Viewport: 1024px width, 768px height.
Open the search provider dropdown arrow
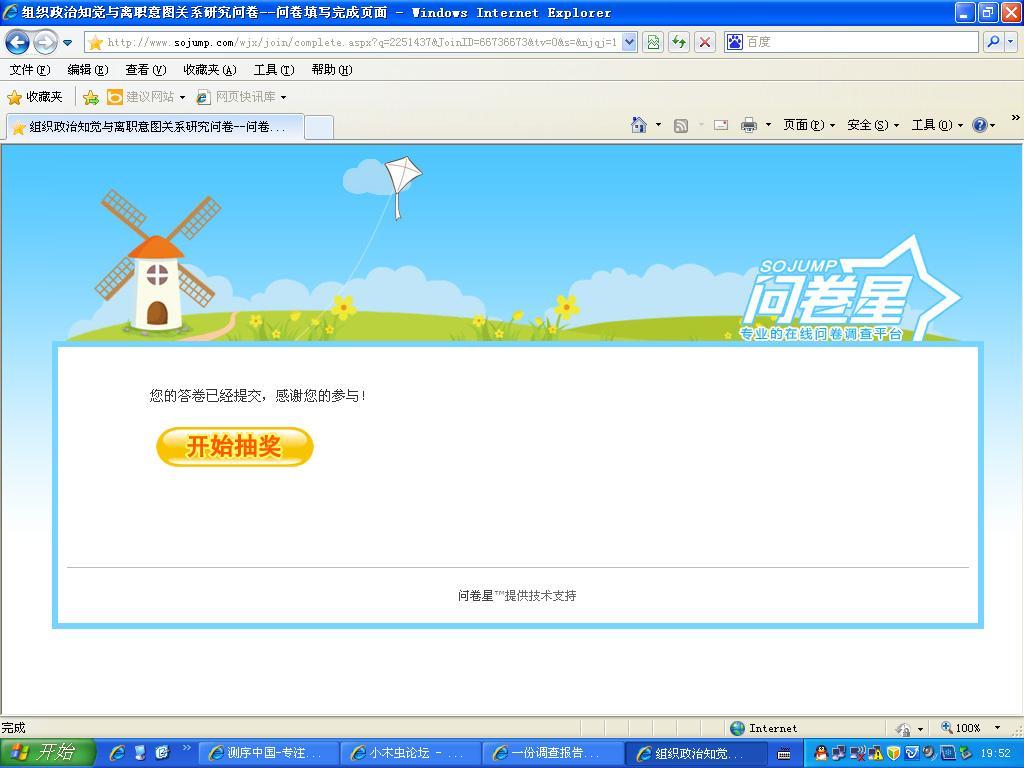pos(1011,42)
